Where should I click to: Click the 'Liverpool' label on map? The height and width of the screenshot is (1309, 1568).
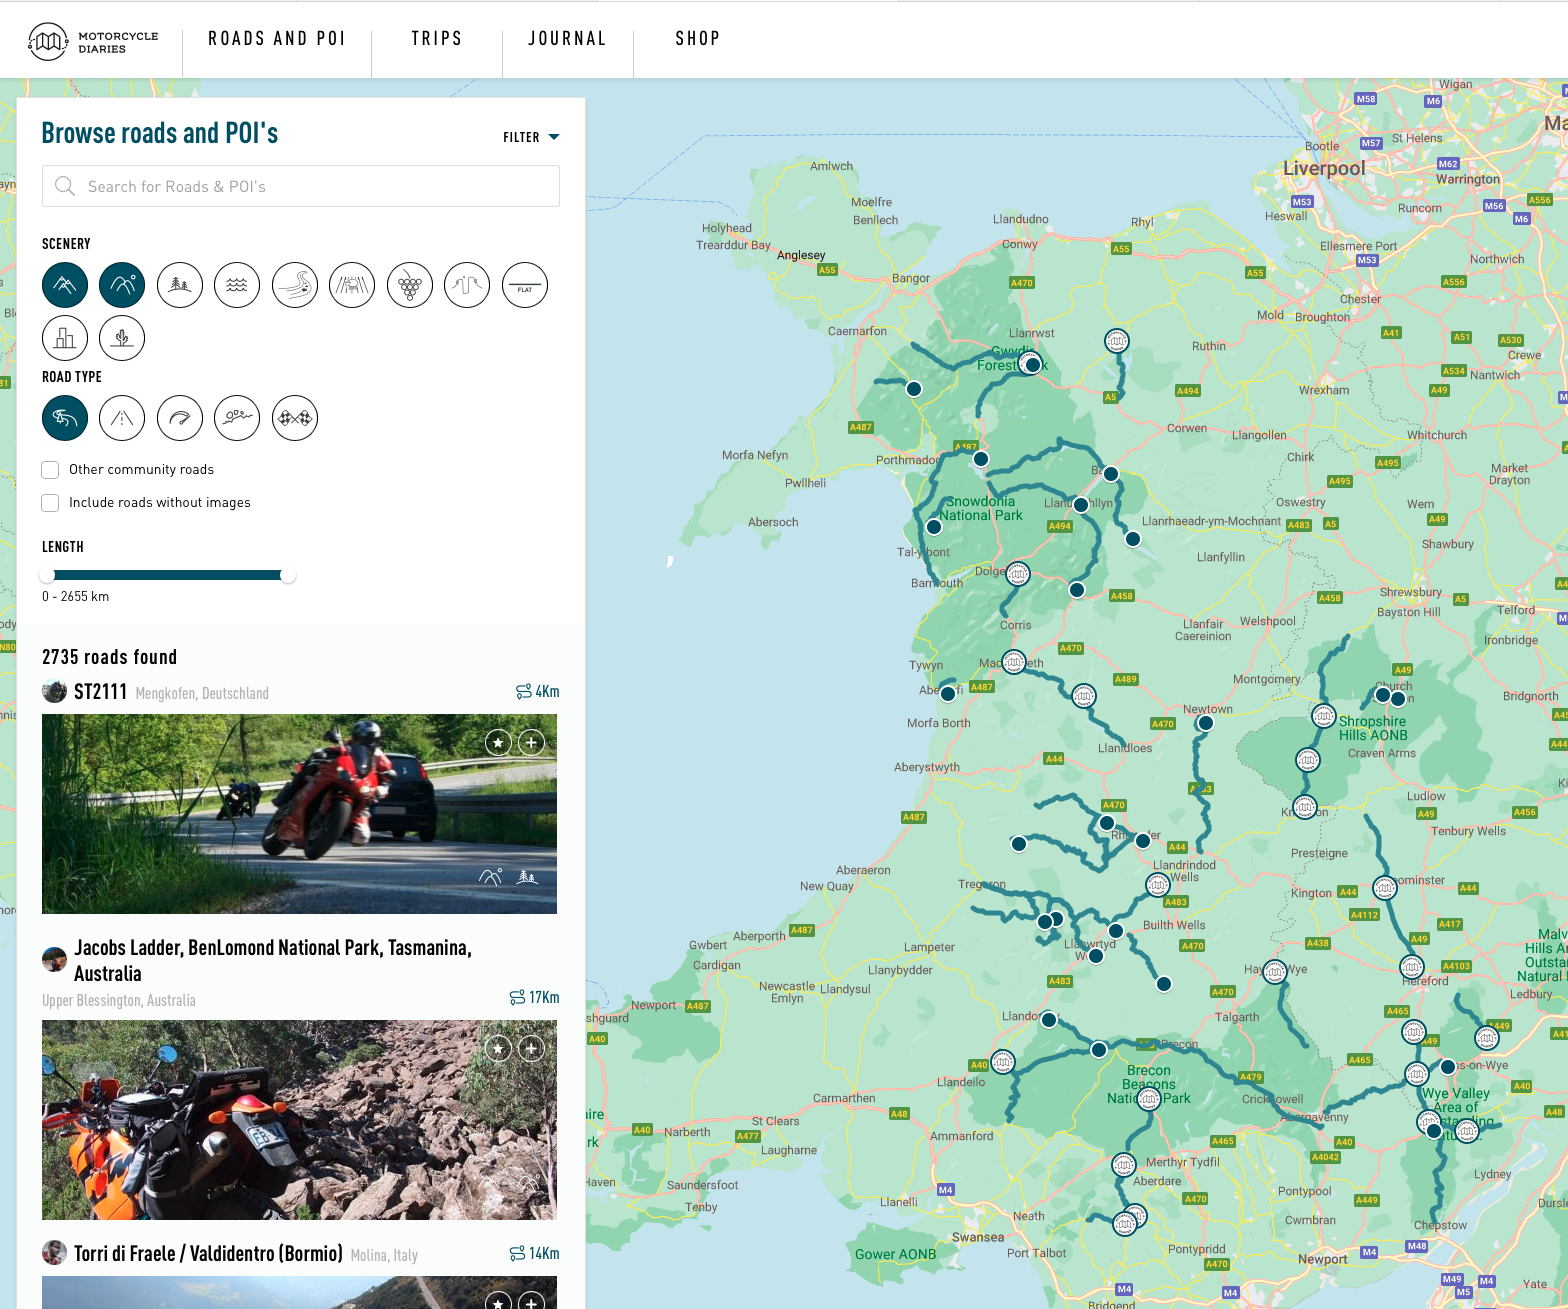pos(1324,168)
